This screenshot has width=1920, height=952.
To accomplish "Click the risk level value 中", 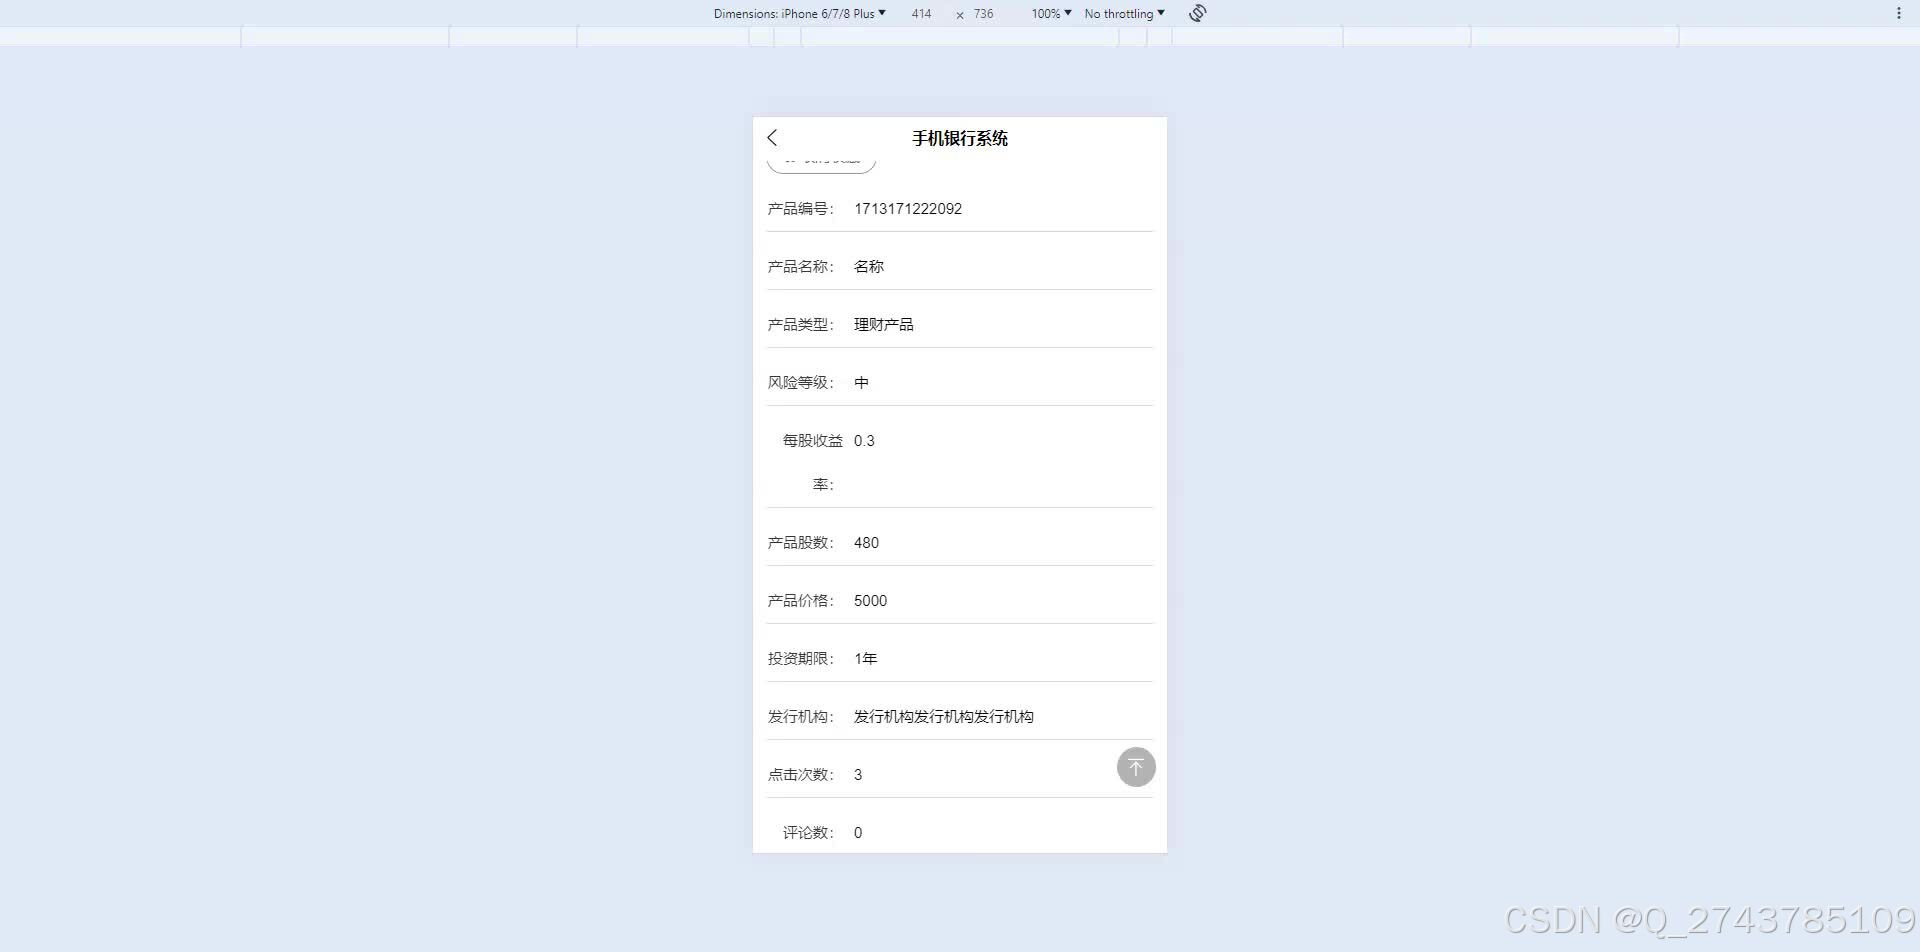I will tap(861, 383).
